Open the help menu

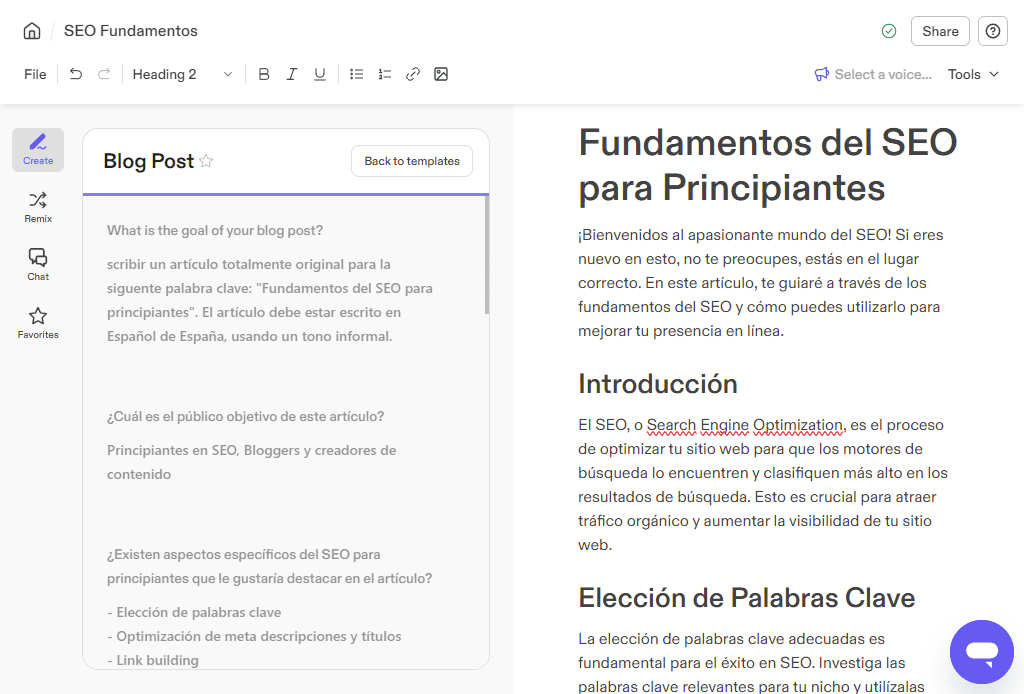(x=992, y=31)
